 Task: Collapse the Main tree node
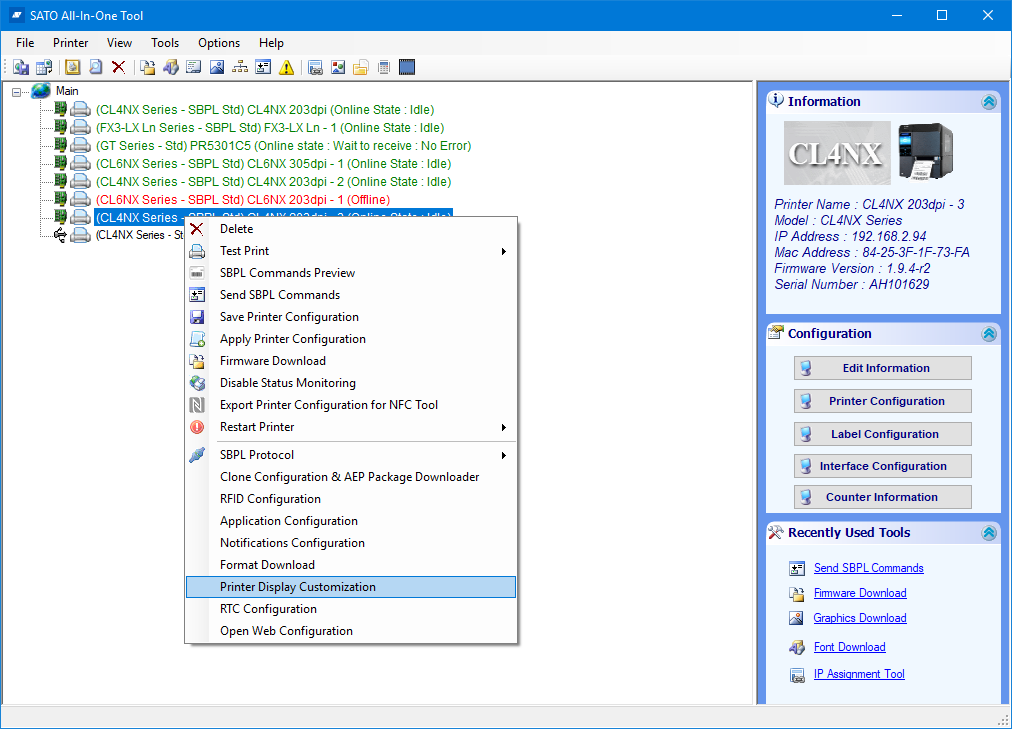click(16, 92)
